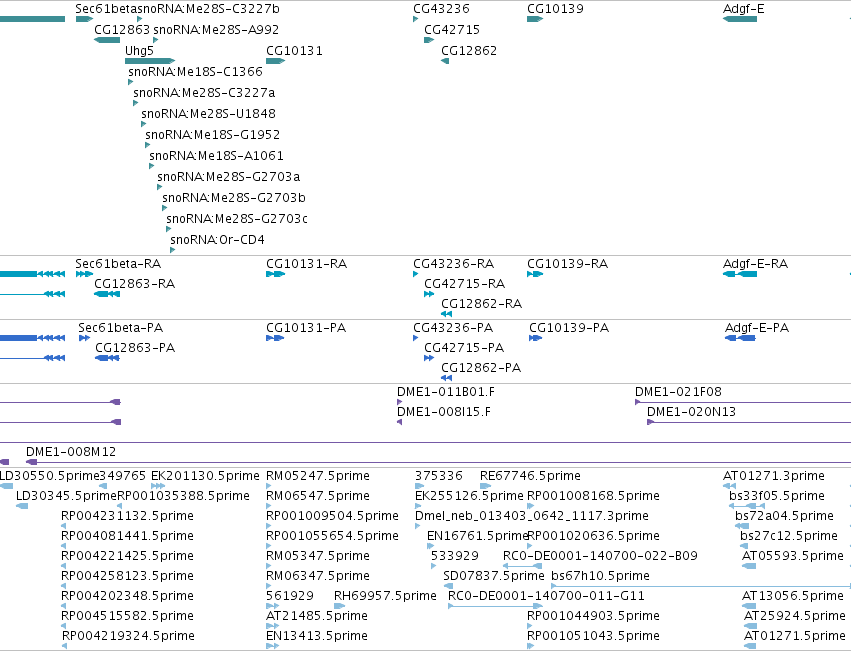Select the Uhg5 gene arrow glyph
The width and height of the screenshot is (851, 651).
(x=150, y=61)
